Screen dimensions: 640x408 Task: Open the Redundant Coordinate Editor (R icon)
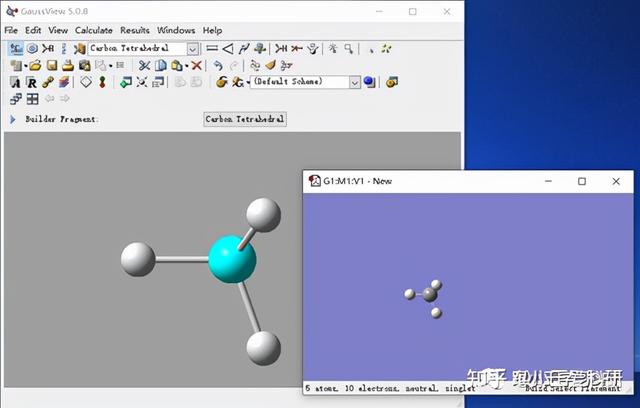click(31, 82)
